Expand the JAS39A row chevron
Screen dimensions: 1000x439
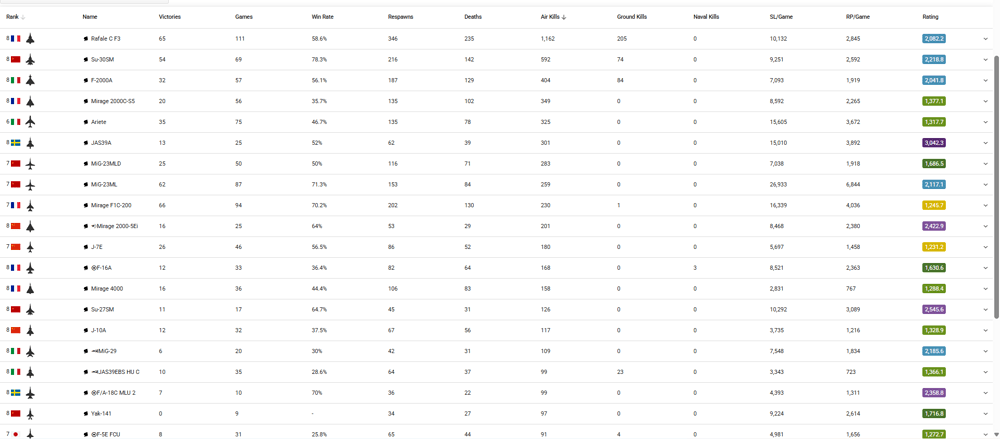985,143
